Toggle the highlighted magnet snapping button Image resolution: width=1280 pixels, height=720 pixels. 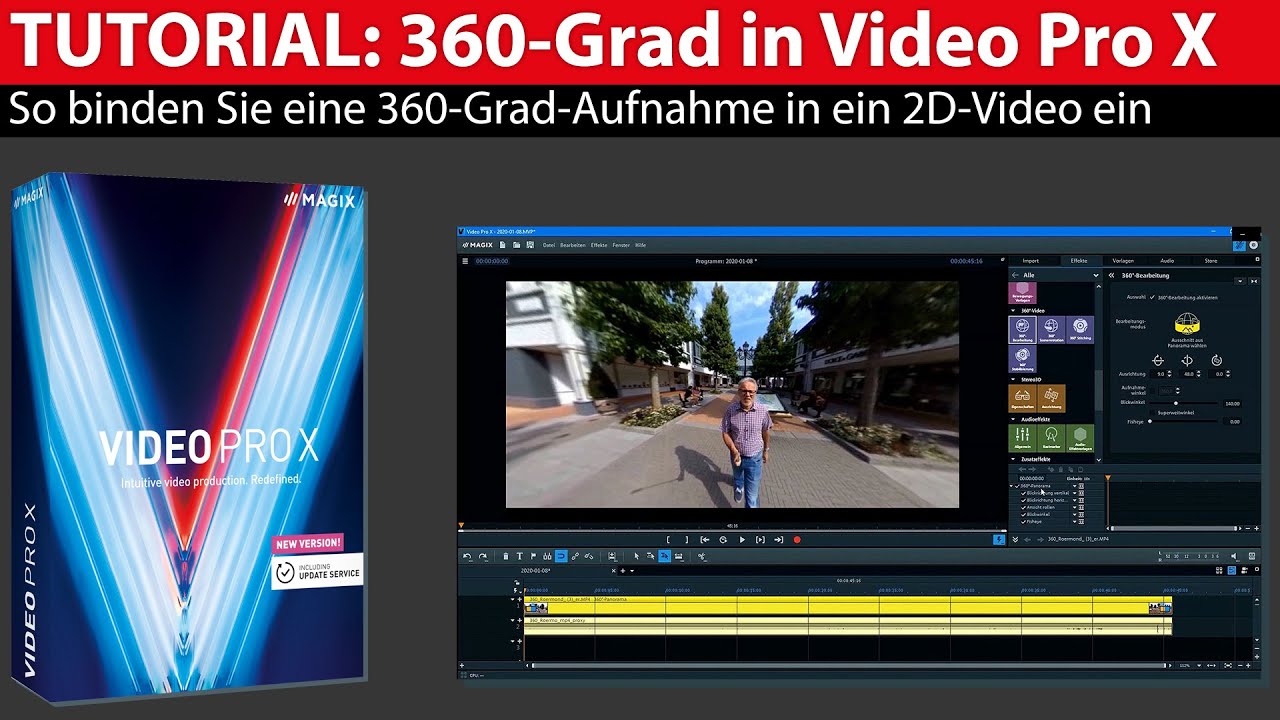click(x=561, y=556)
